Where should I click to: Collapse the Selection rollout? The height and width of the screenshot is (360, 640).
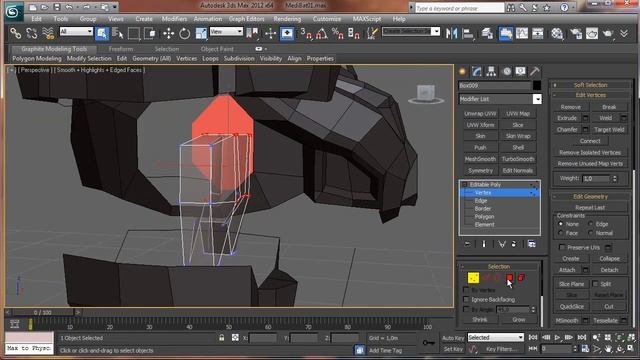point(499,266)
